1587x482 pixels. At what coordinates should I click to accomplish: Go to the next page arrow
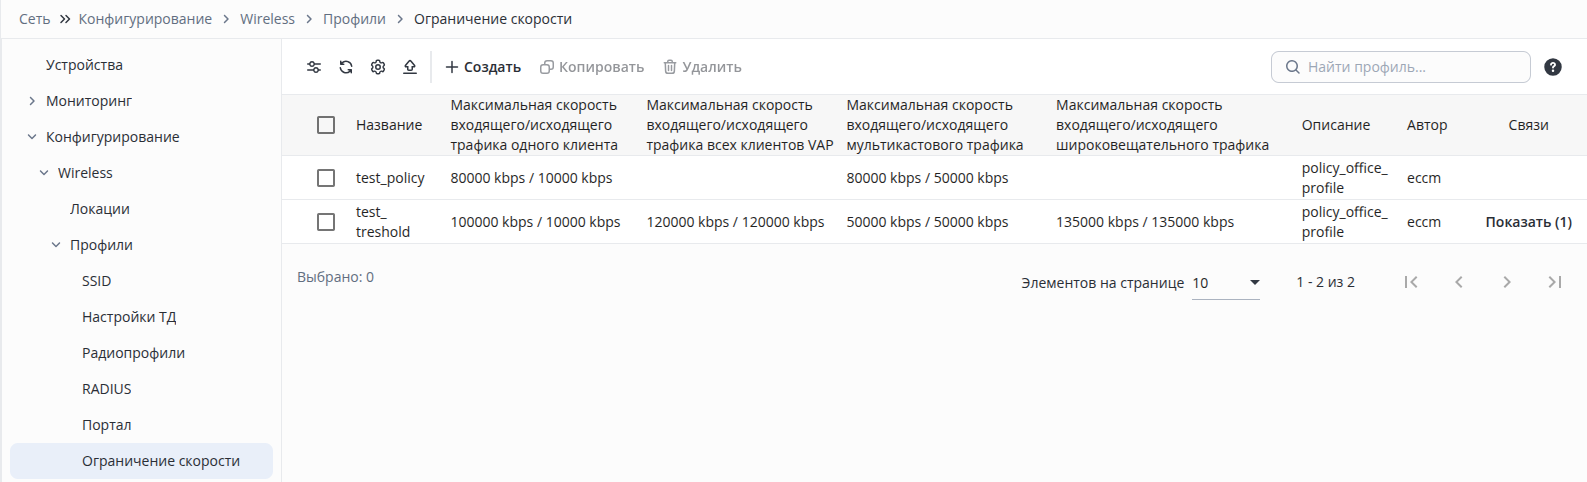[1507, 282]
